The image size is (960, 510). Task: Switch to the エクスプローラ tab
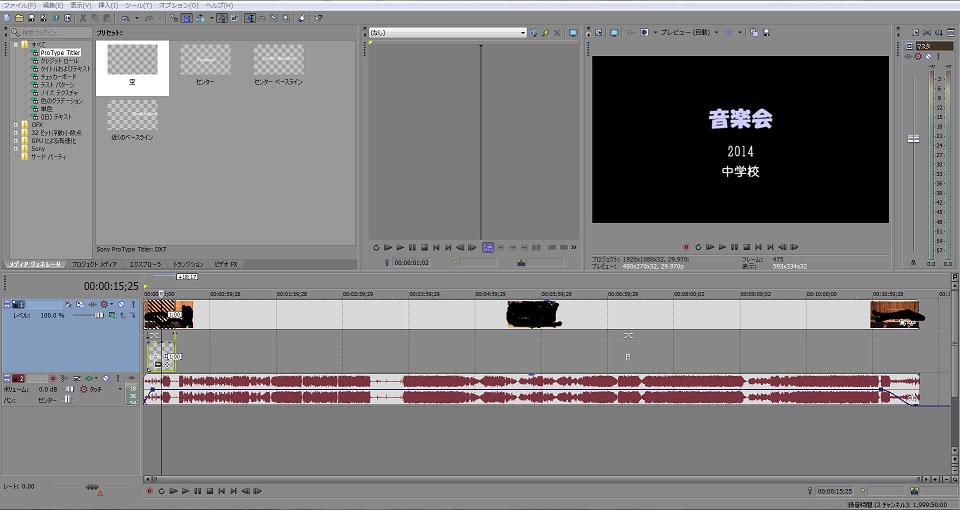point(145,264)
